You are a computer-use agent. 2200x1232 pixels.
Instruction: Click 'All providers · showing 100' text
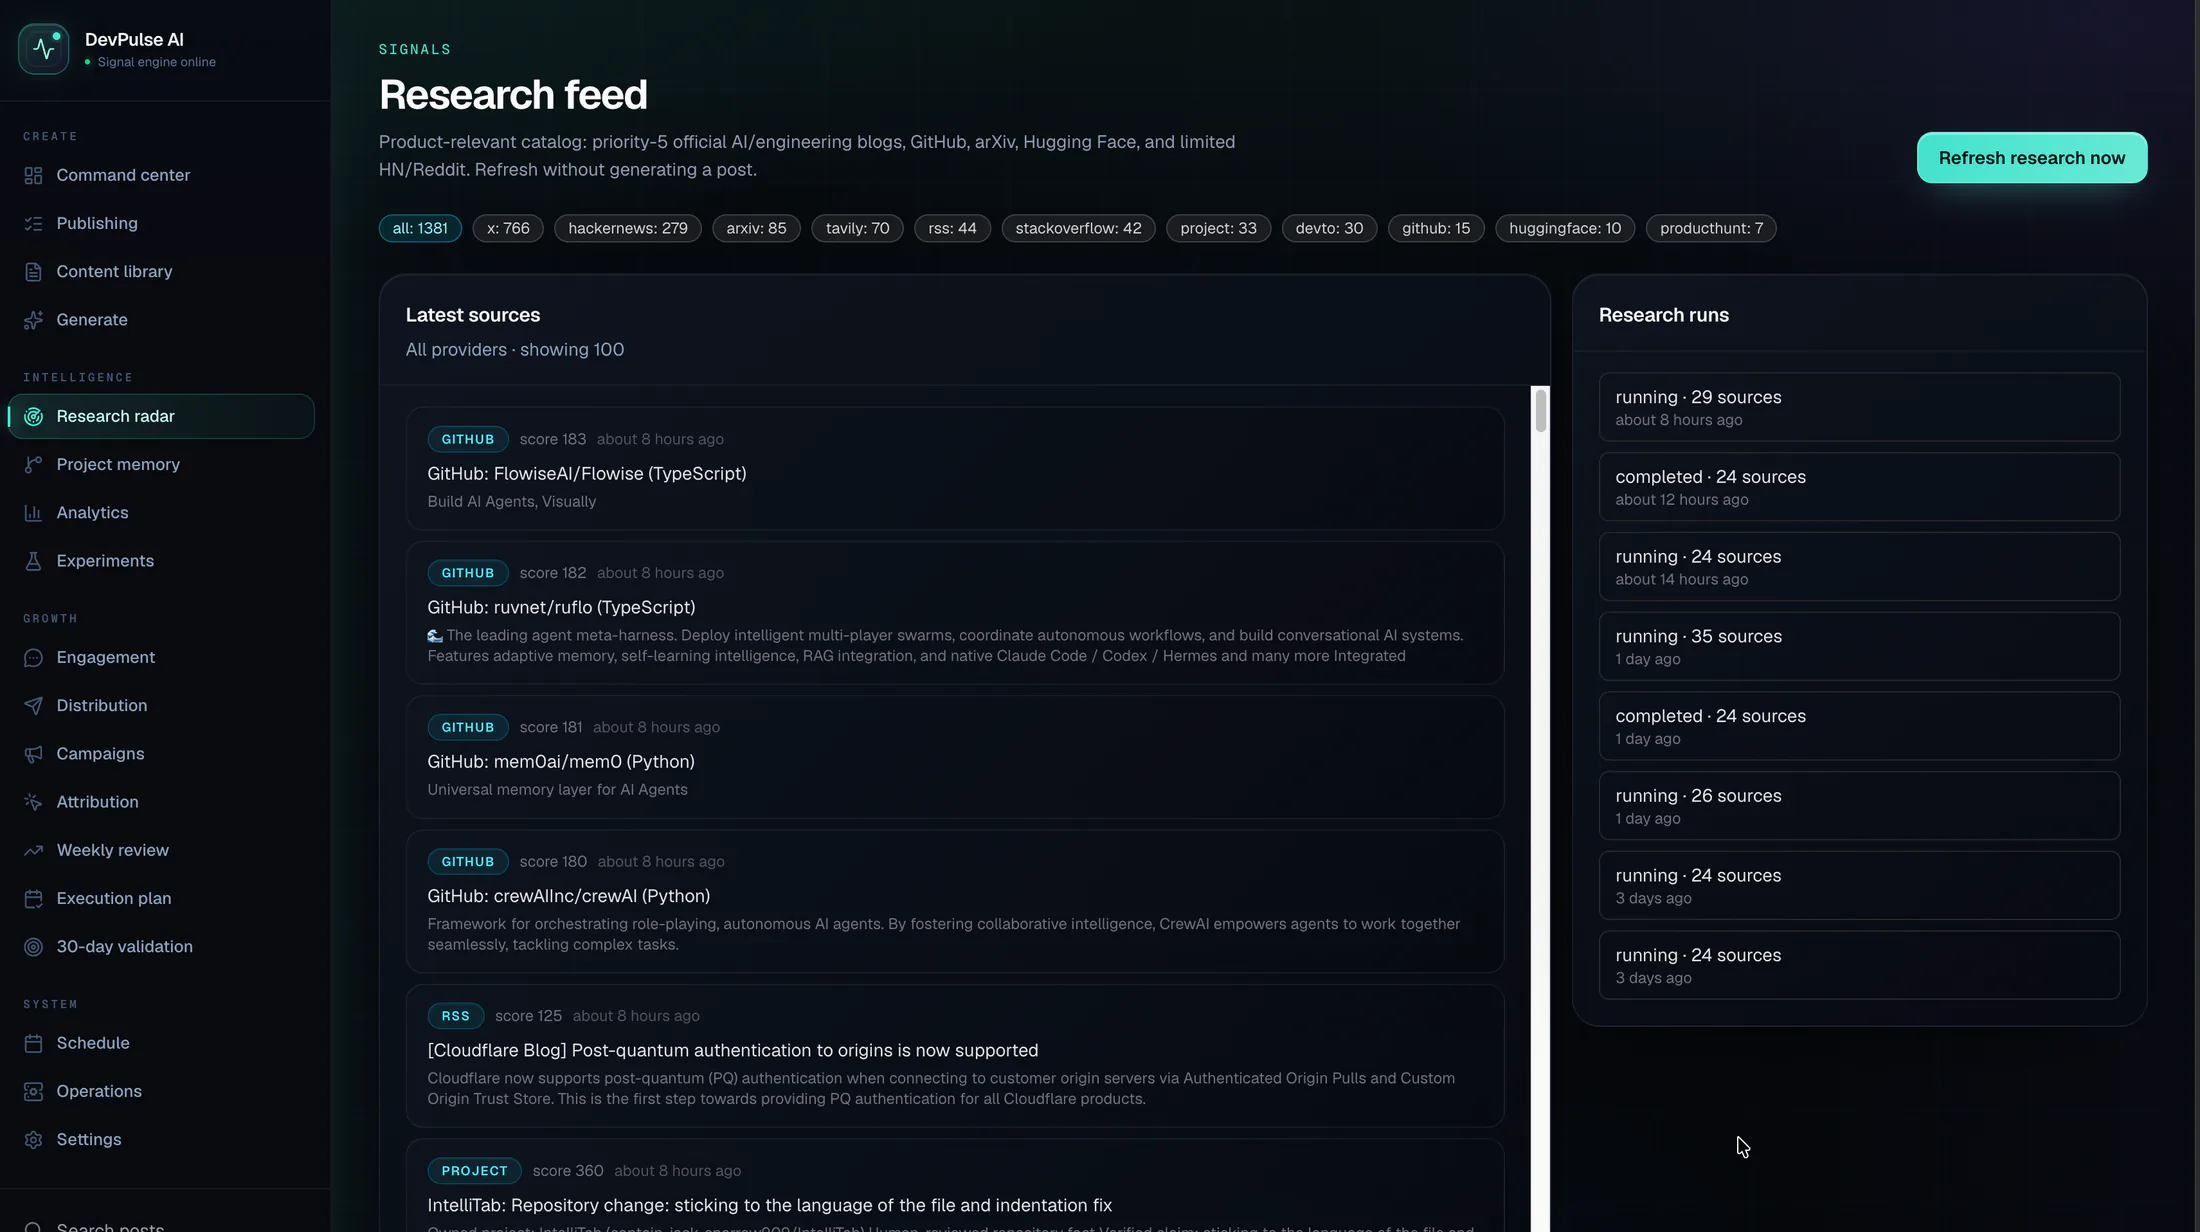pyautogui.click(x=515, y=350)
